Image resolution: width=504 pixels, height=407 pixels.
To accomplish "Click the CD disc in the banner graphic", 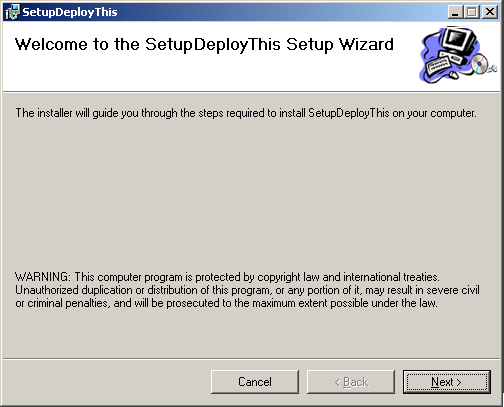I will [479, 63].
